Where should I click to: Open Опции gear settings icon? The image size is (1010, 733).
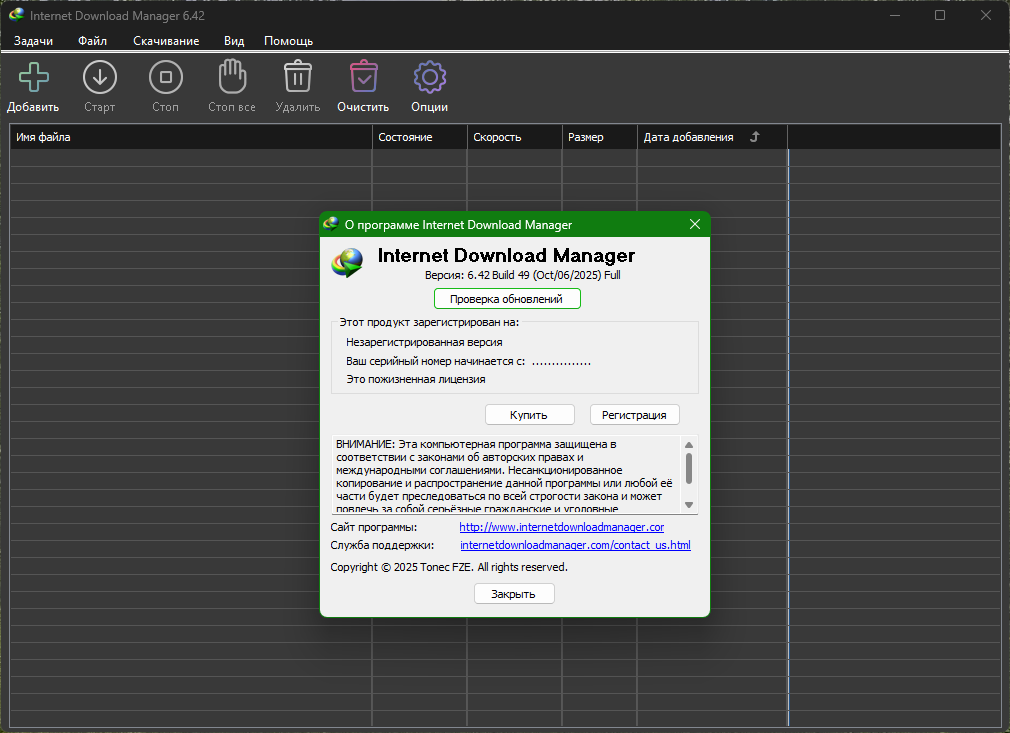tap(429, 77)
